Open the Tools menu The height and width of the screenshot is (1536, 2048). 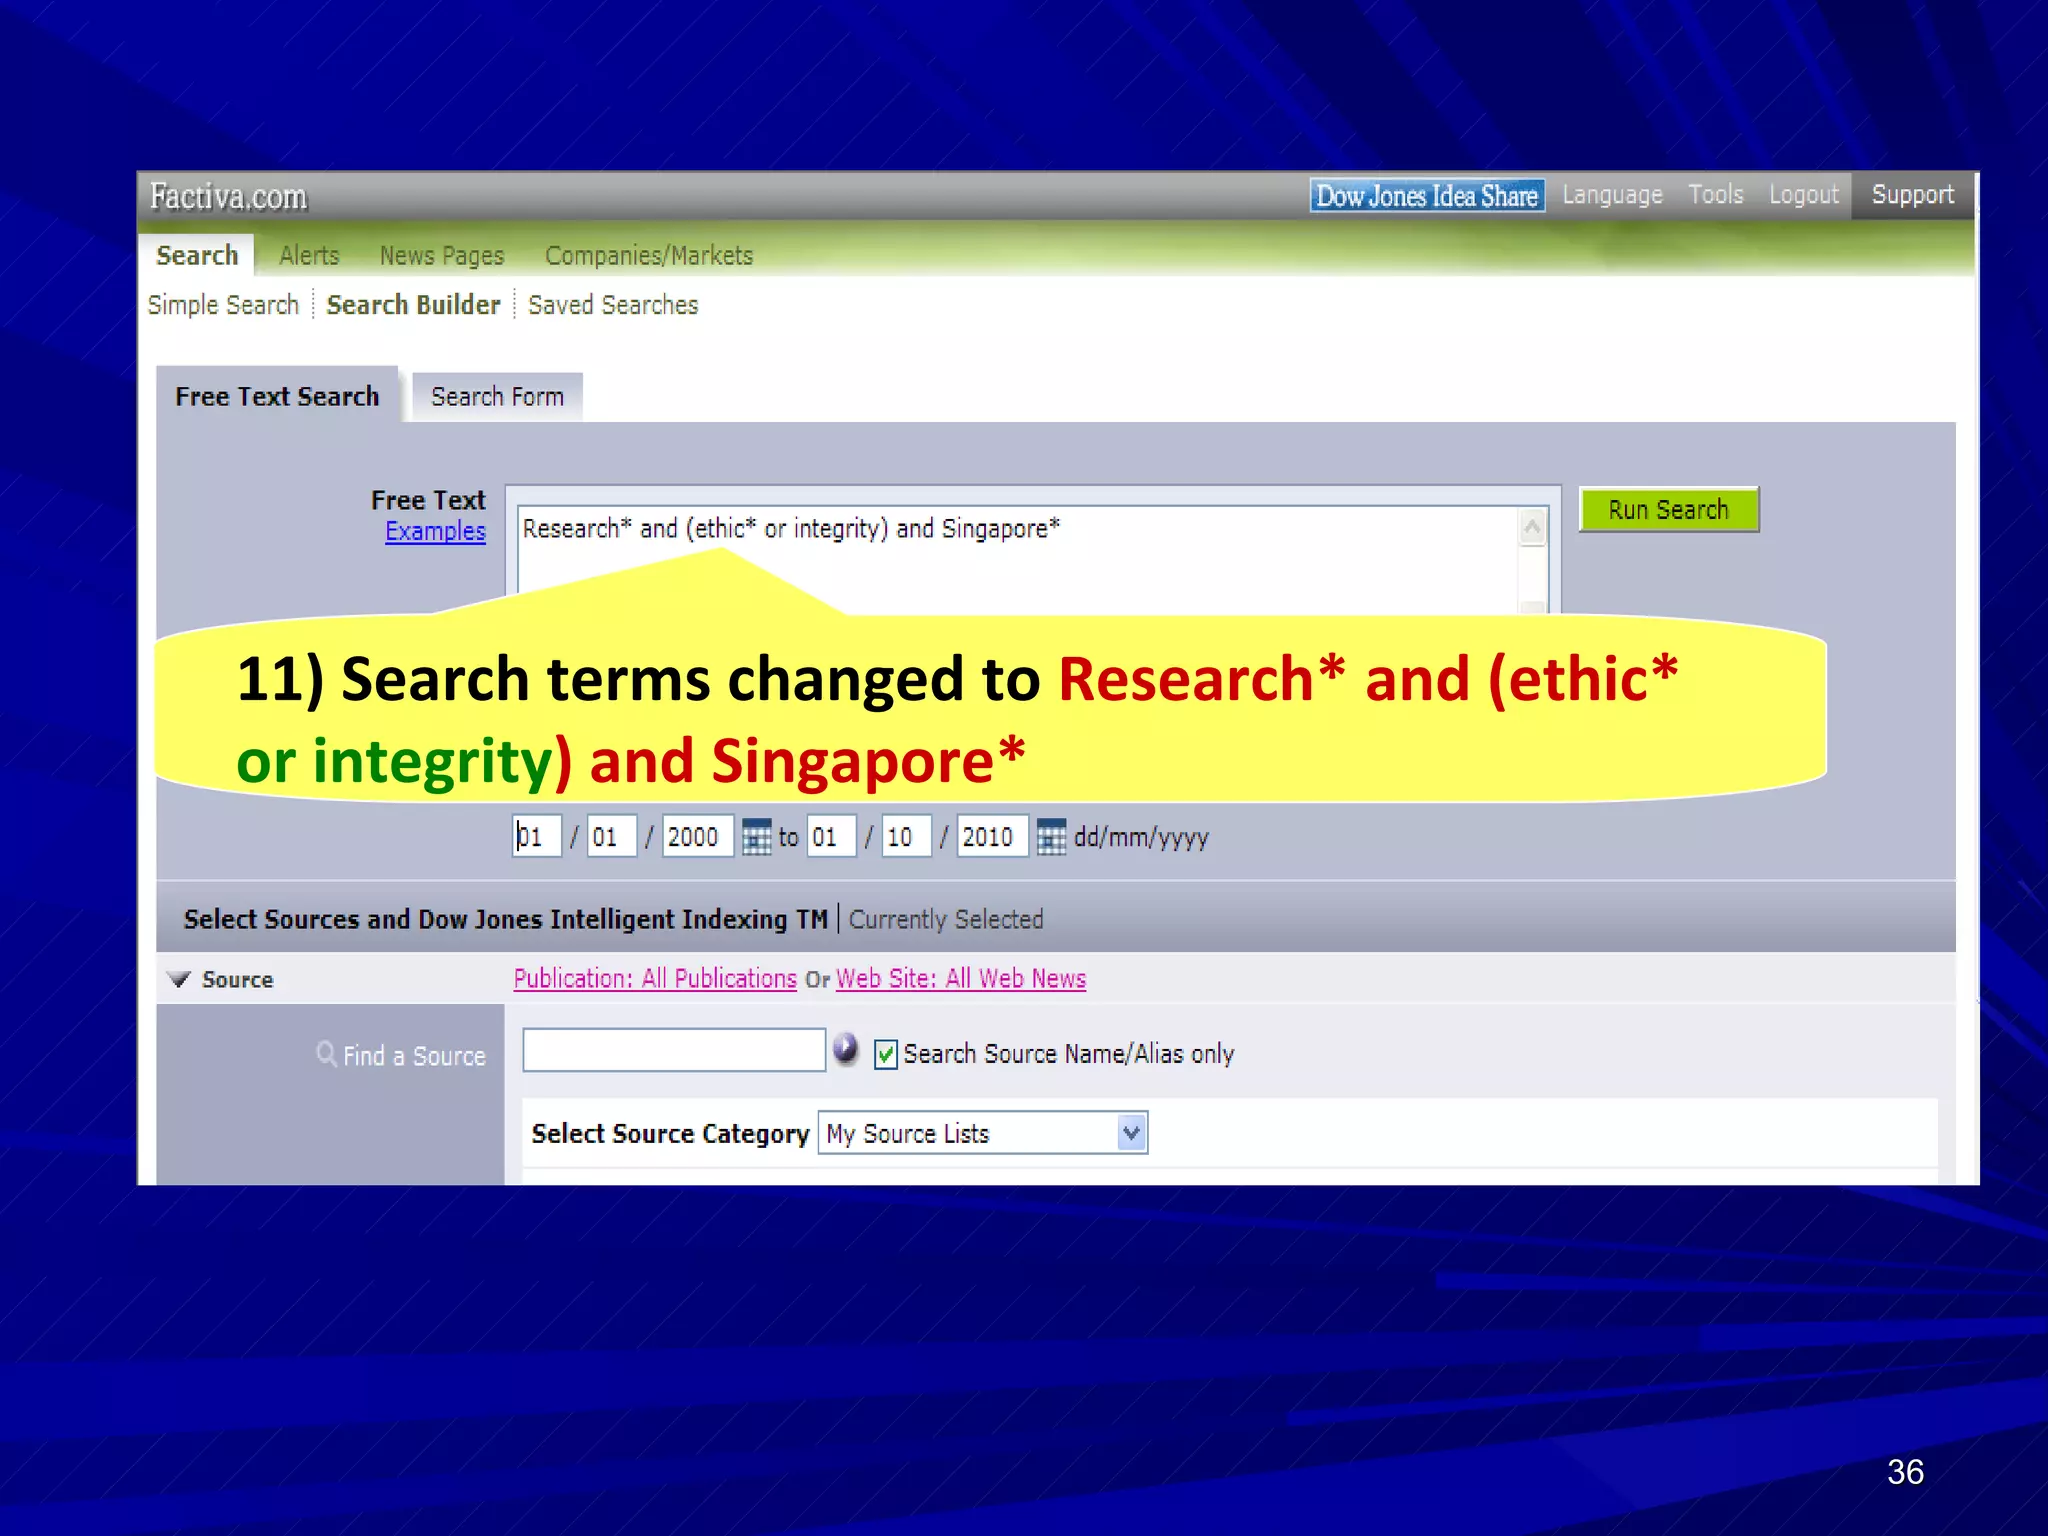tap(1715, 195)
